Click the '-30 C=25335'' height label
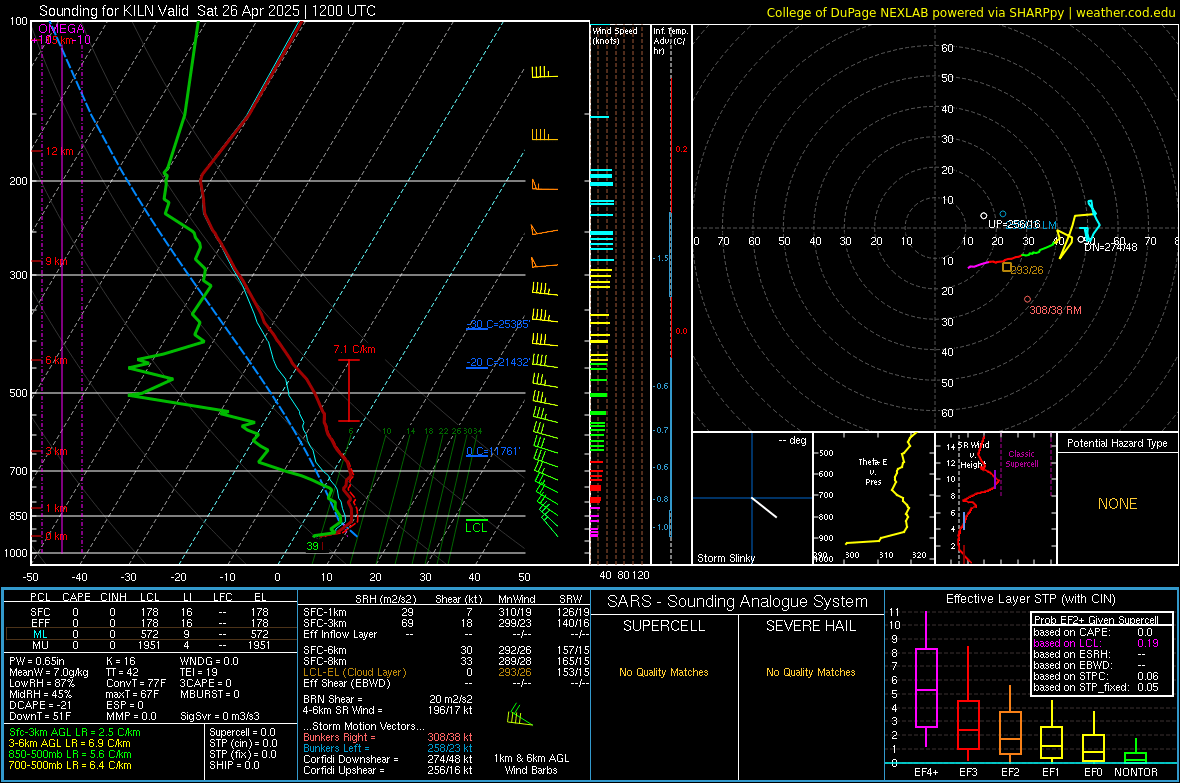The width and height of the screenshot is (1180, 783). pyautogui.click(x=497, y=324)
